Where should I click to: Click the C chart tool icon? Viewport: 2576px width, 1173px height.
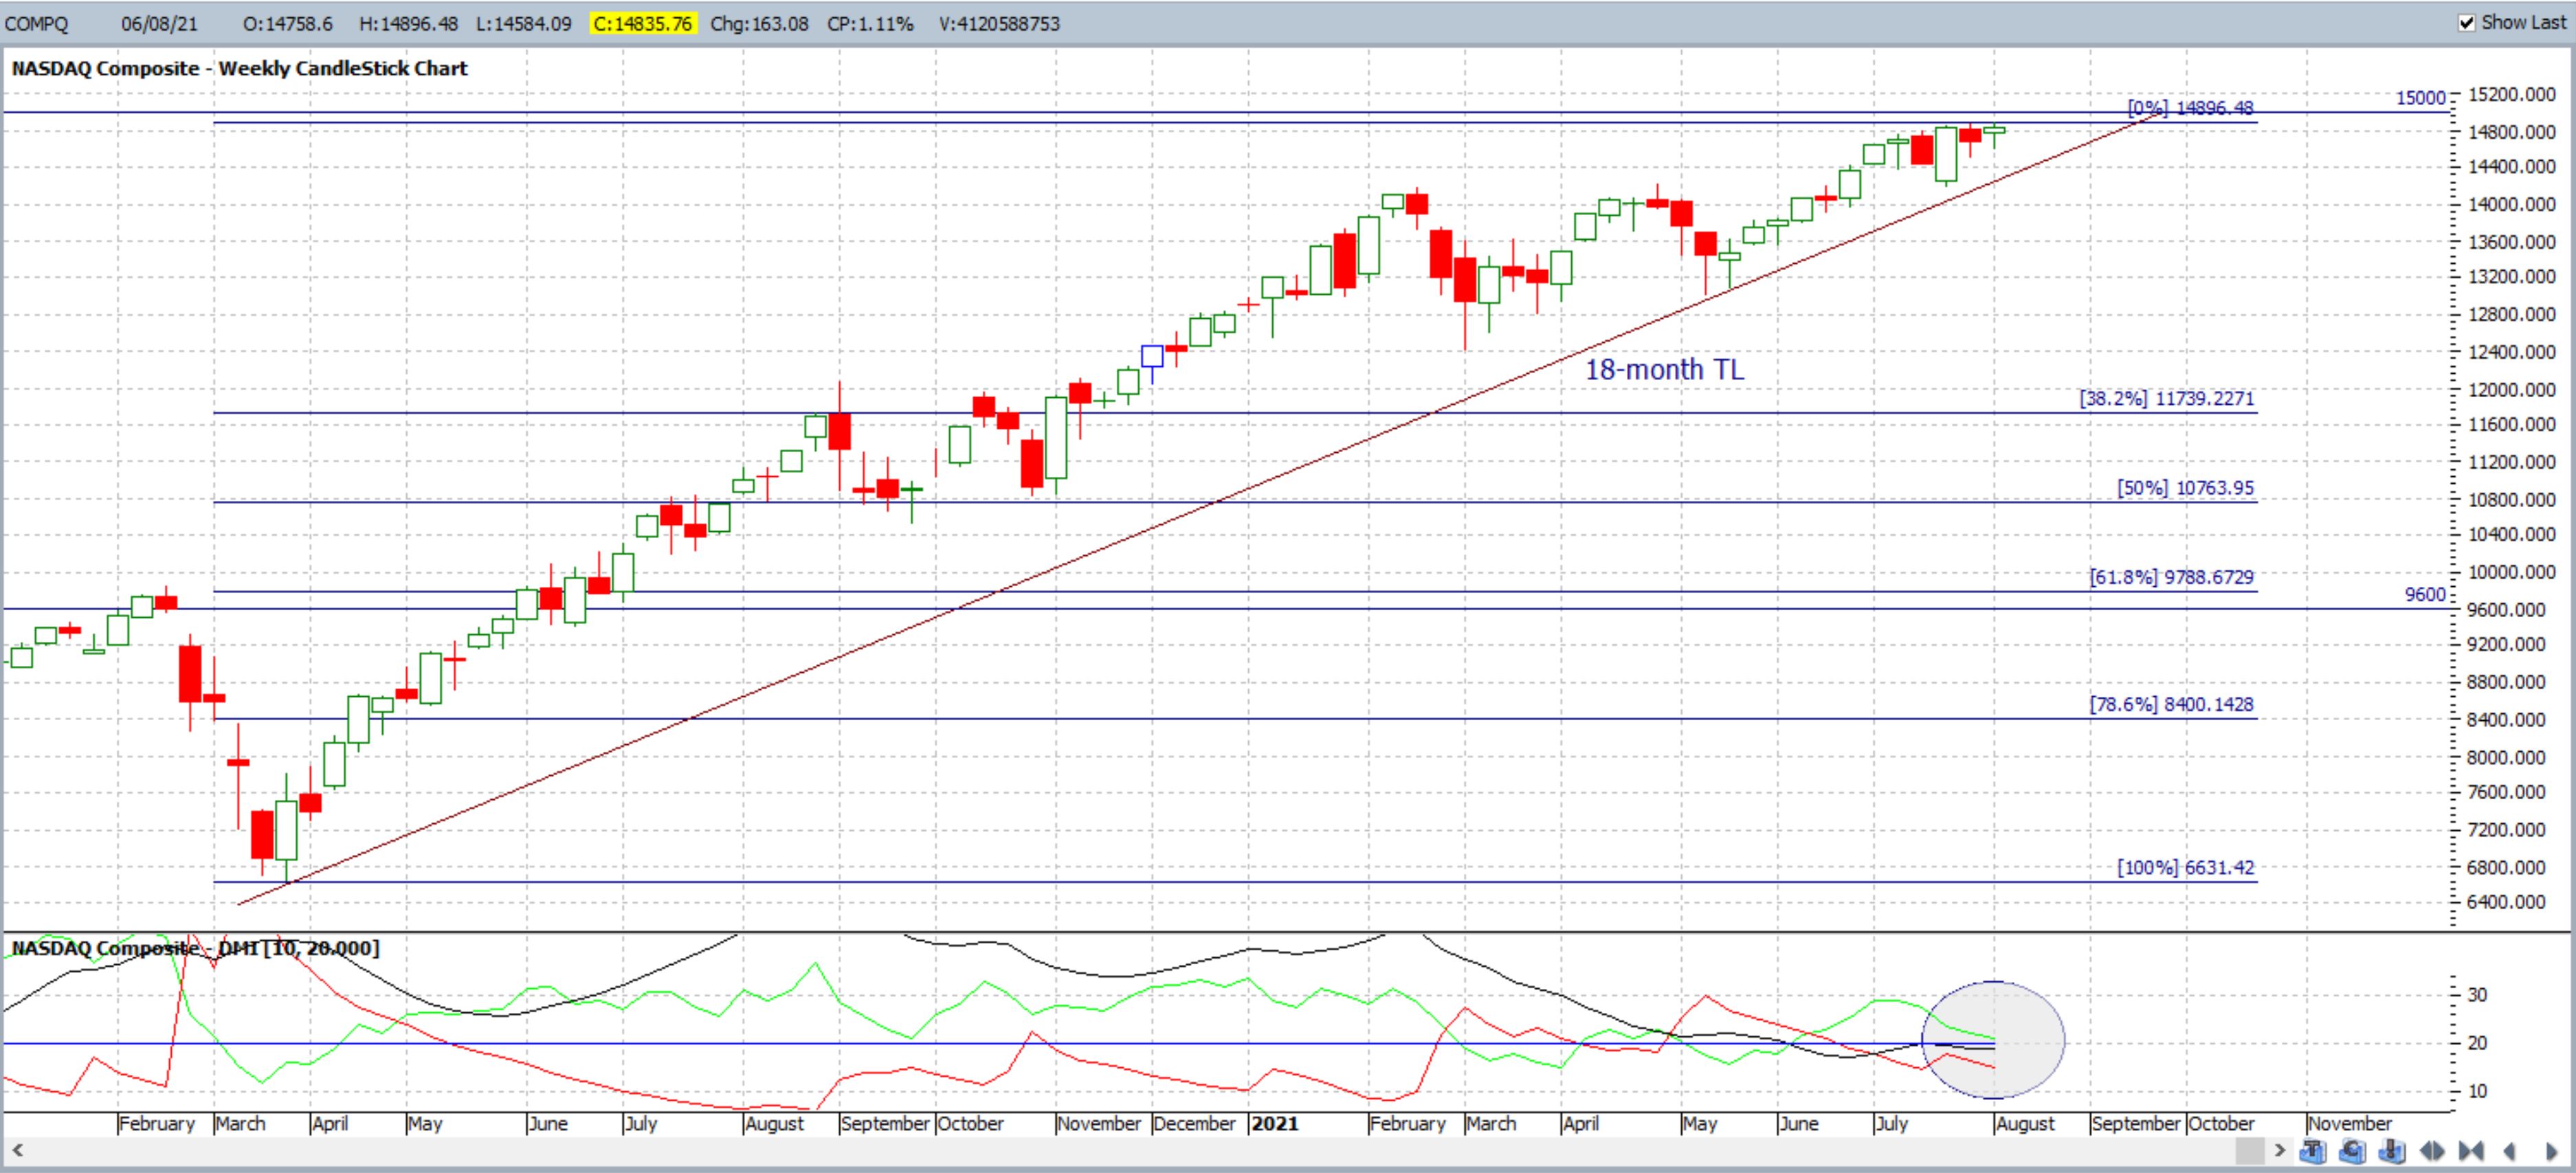point(2352,1151)
